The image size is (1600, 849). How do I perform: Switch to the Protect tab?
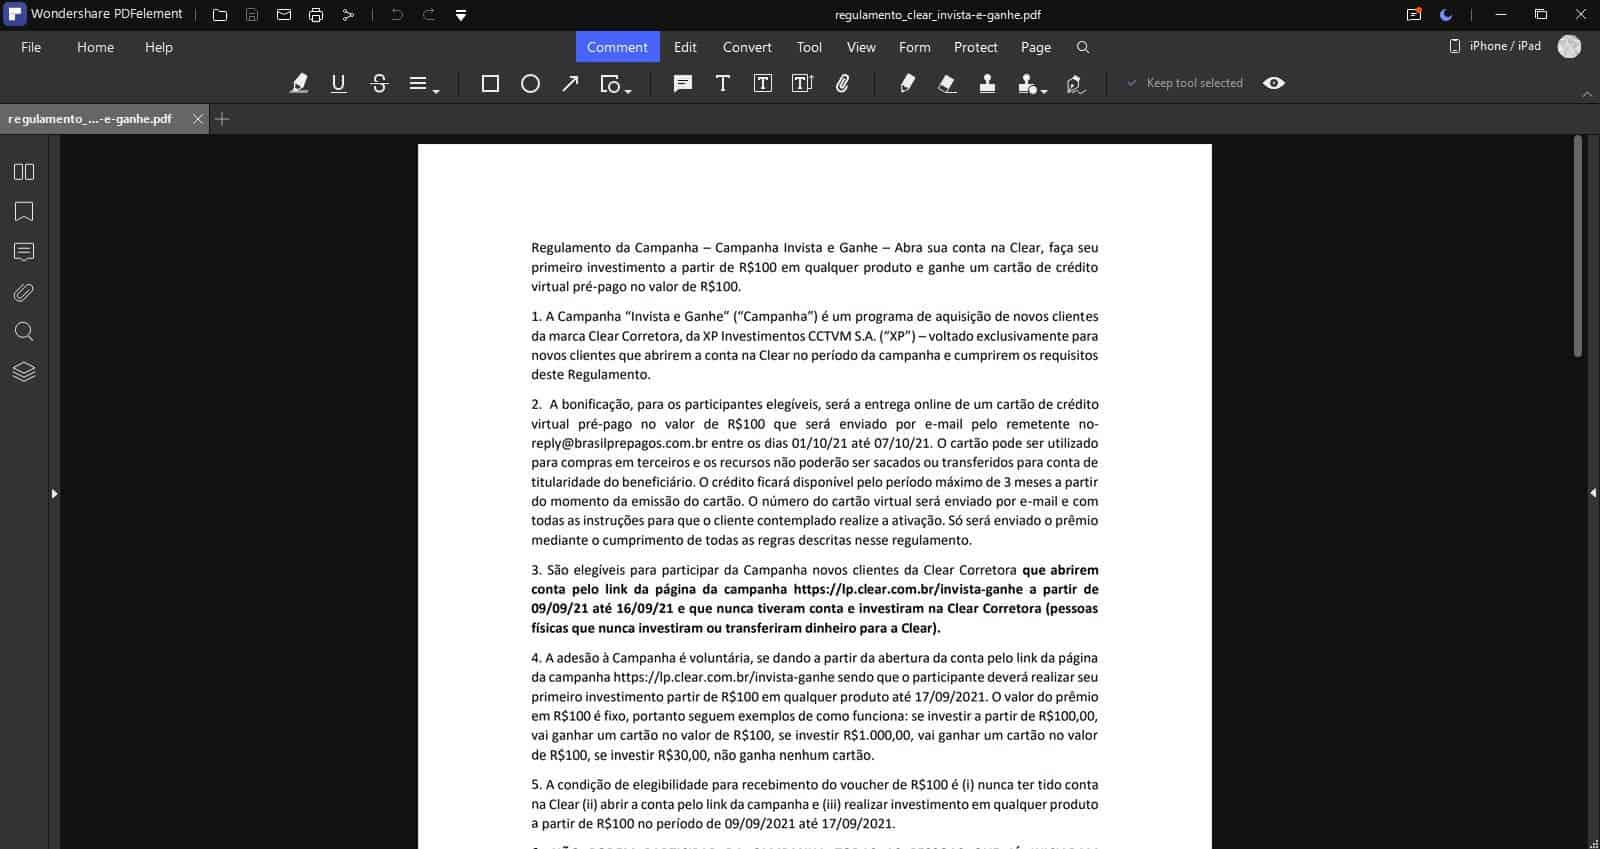pos(975,47)
